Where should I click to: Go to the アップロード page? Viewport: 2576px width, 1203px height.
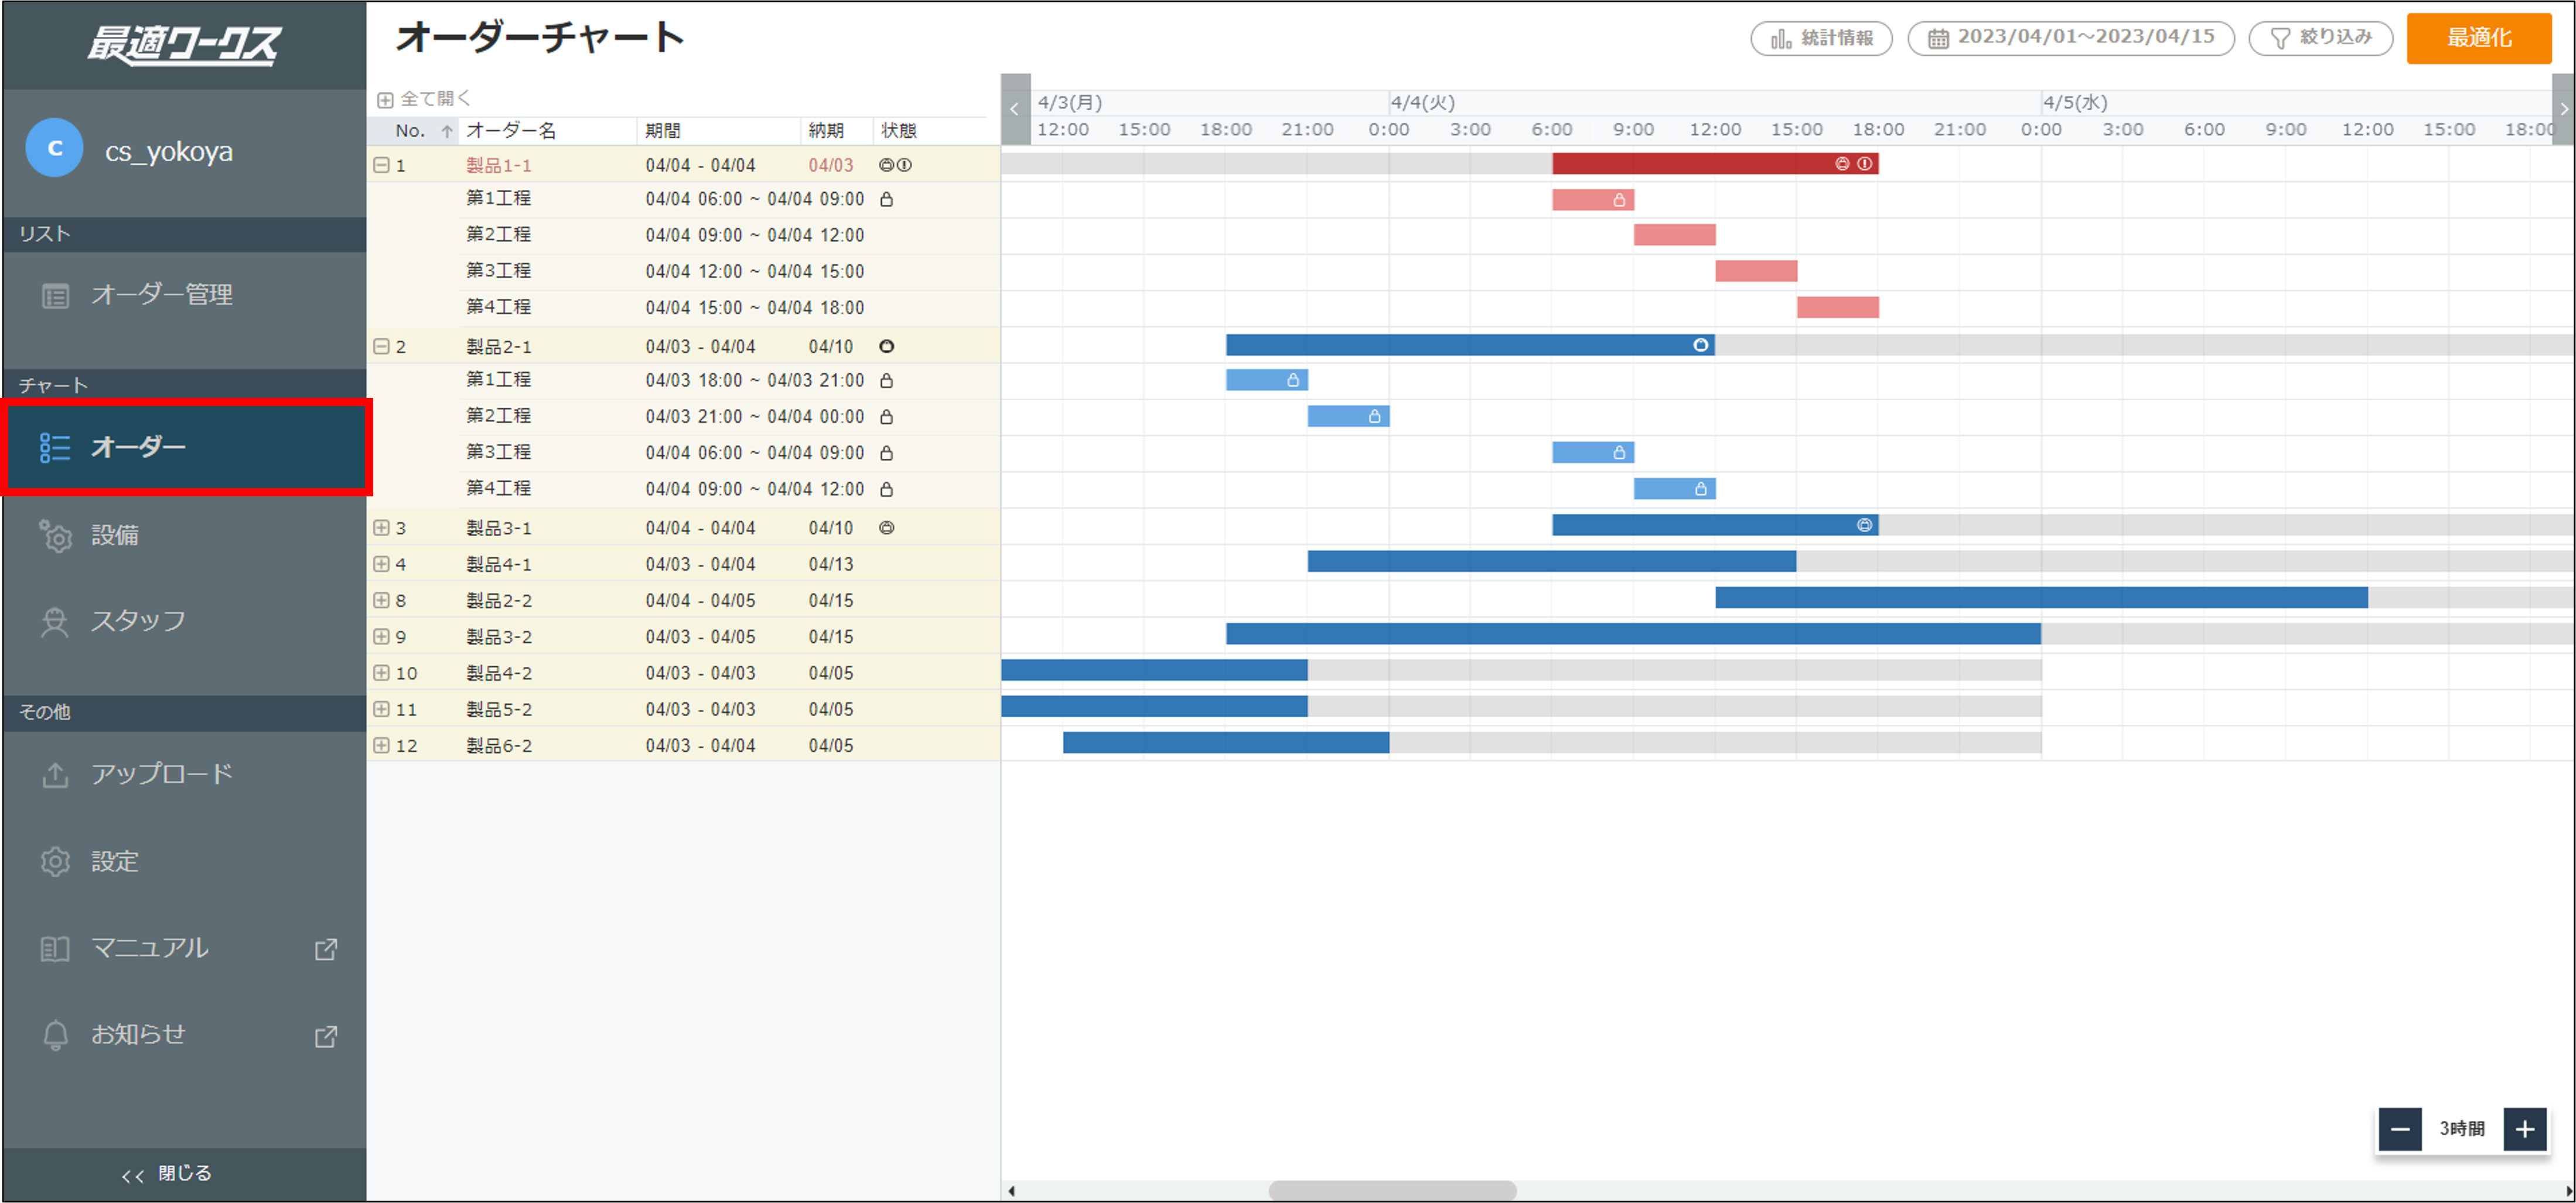point(185,775)
